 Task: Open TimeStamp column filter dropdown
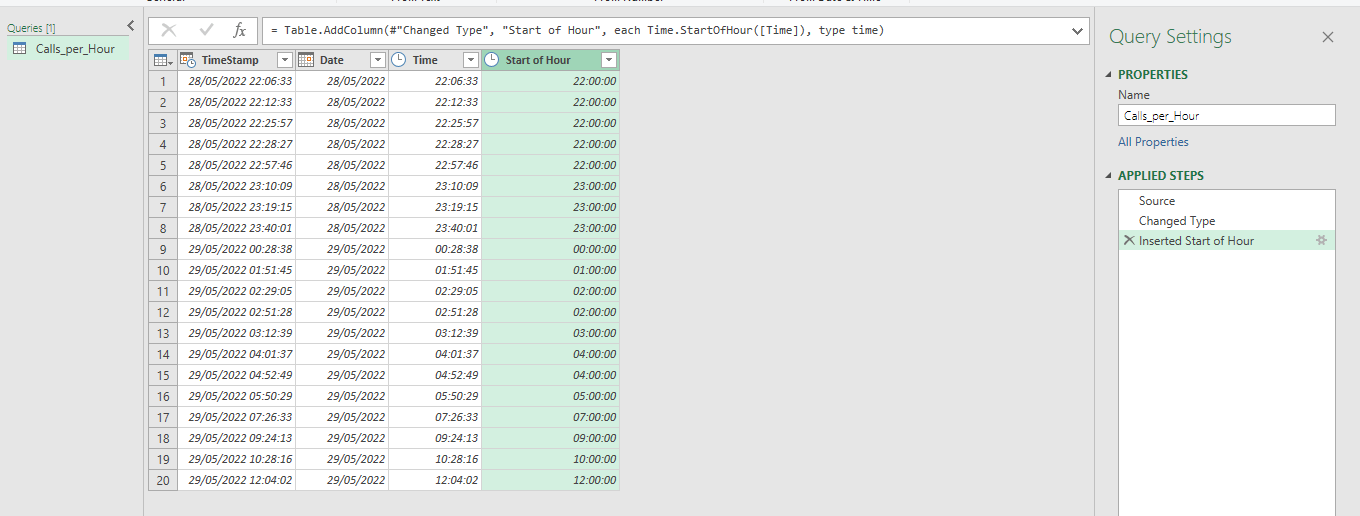click(x=284, y=60)
